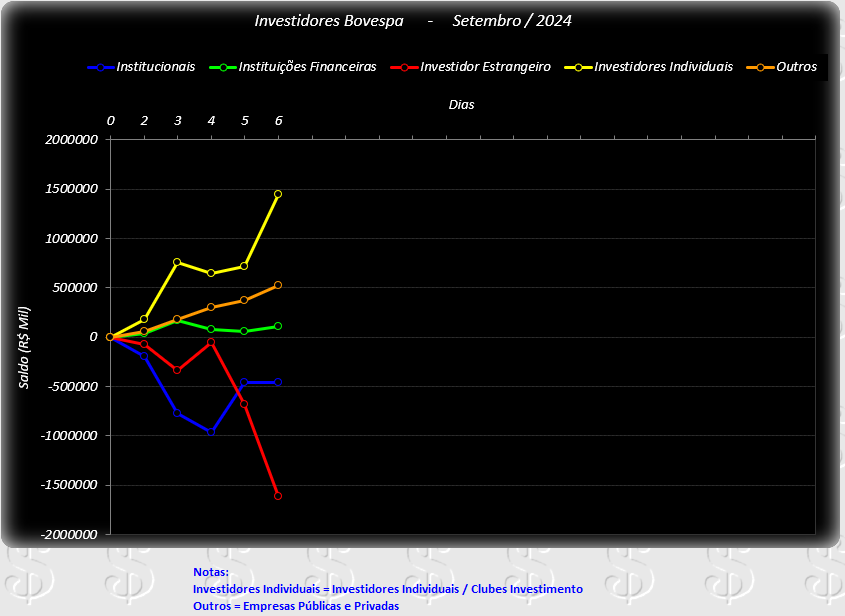Viewport: 845px width, 616px height.
Task: Click the note 'Outros = Empresas Públicas e Privadas'
Action: coord(296,606)
